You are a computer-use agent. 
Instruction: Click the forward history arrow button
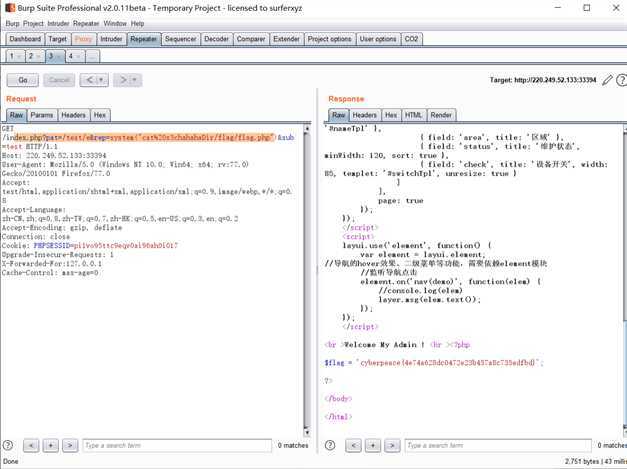click(x=123, y=80)
